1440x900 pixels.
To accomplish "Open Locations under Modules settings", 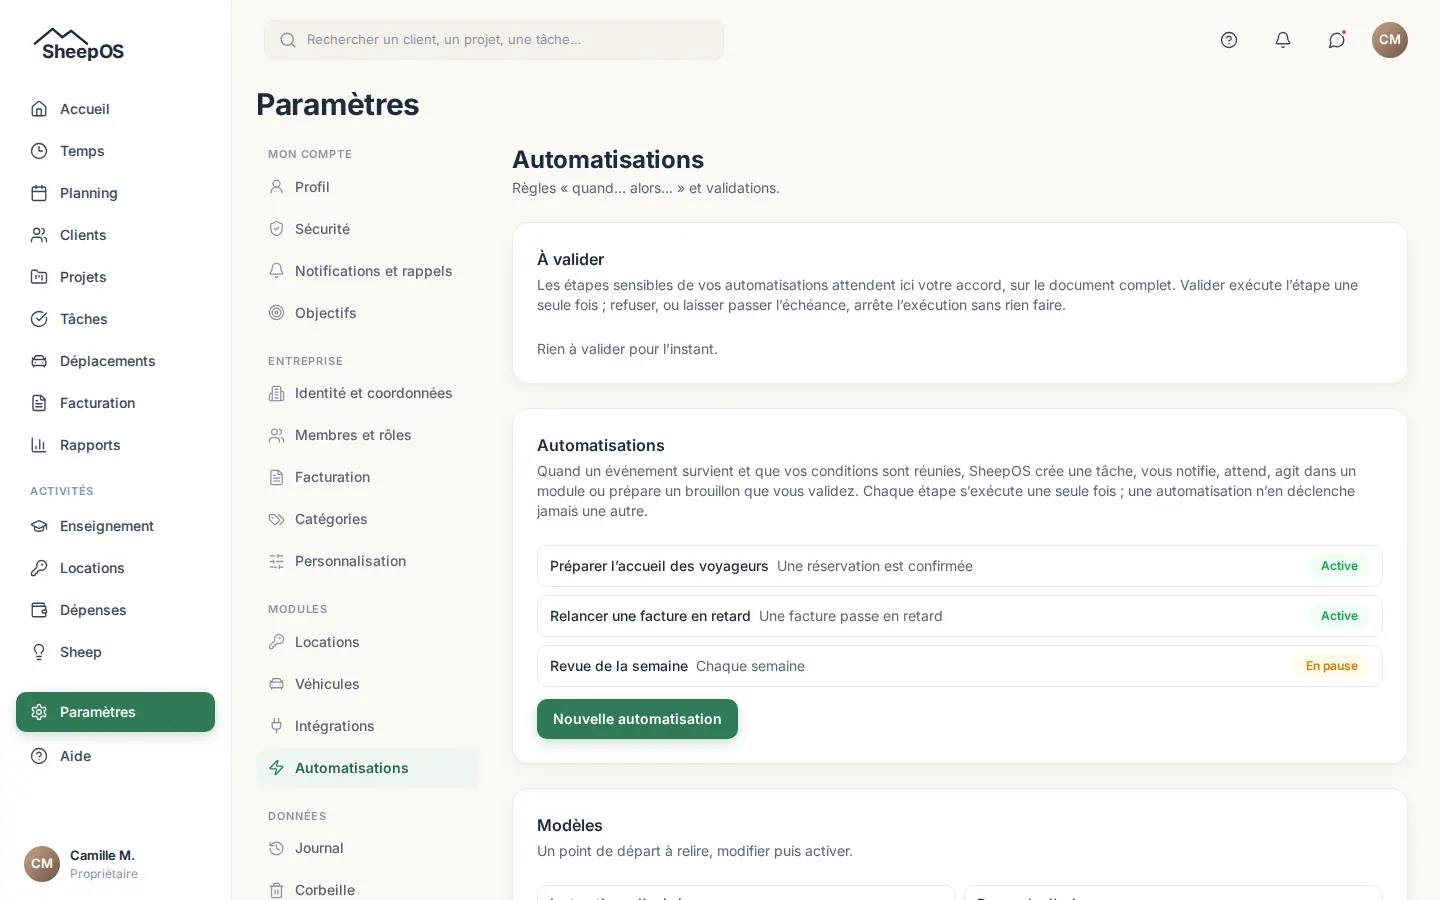I will click(368, 642).
